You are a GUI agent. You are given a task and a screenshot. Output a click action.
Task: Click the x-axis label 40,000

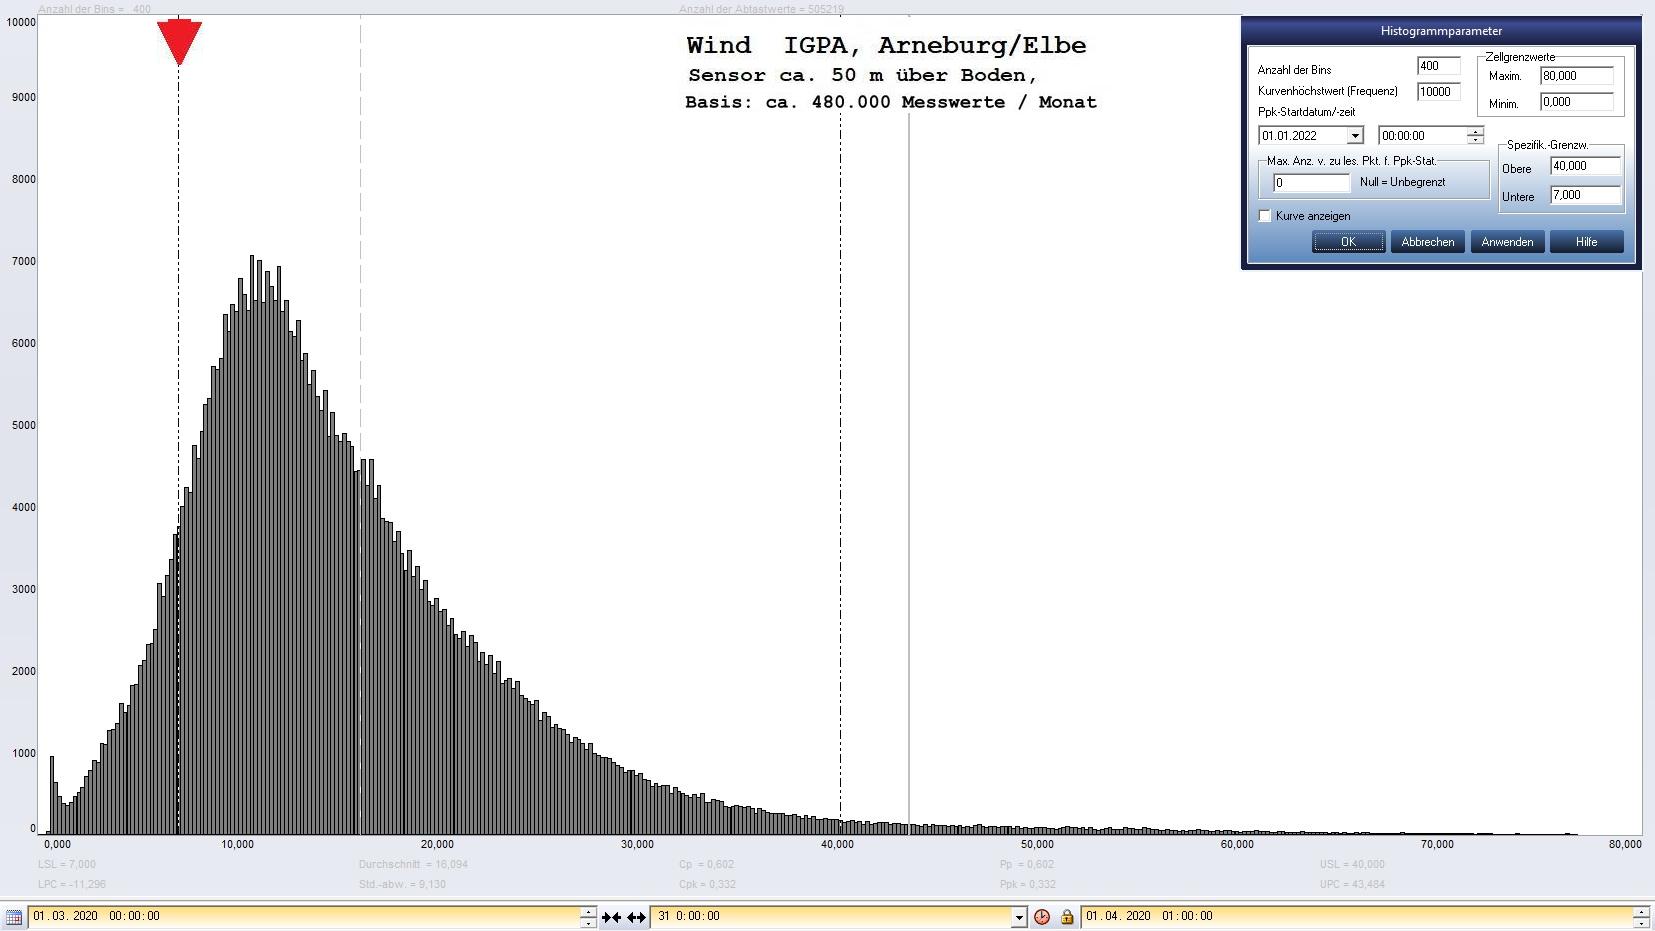838,845
